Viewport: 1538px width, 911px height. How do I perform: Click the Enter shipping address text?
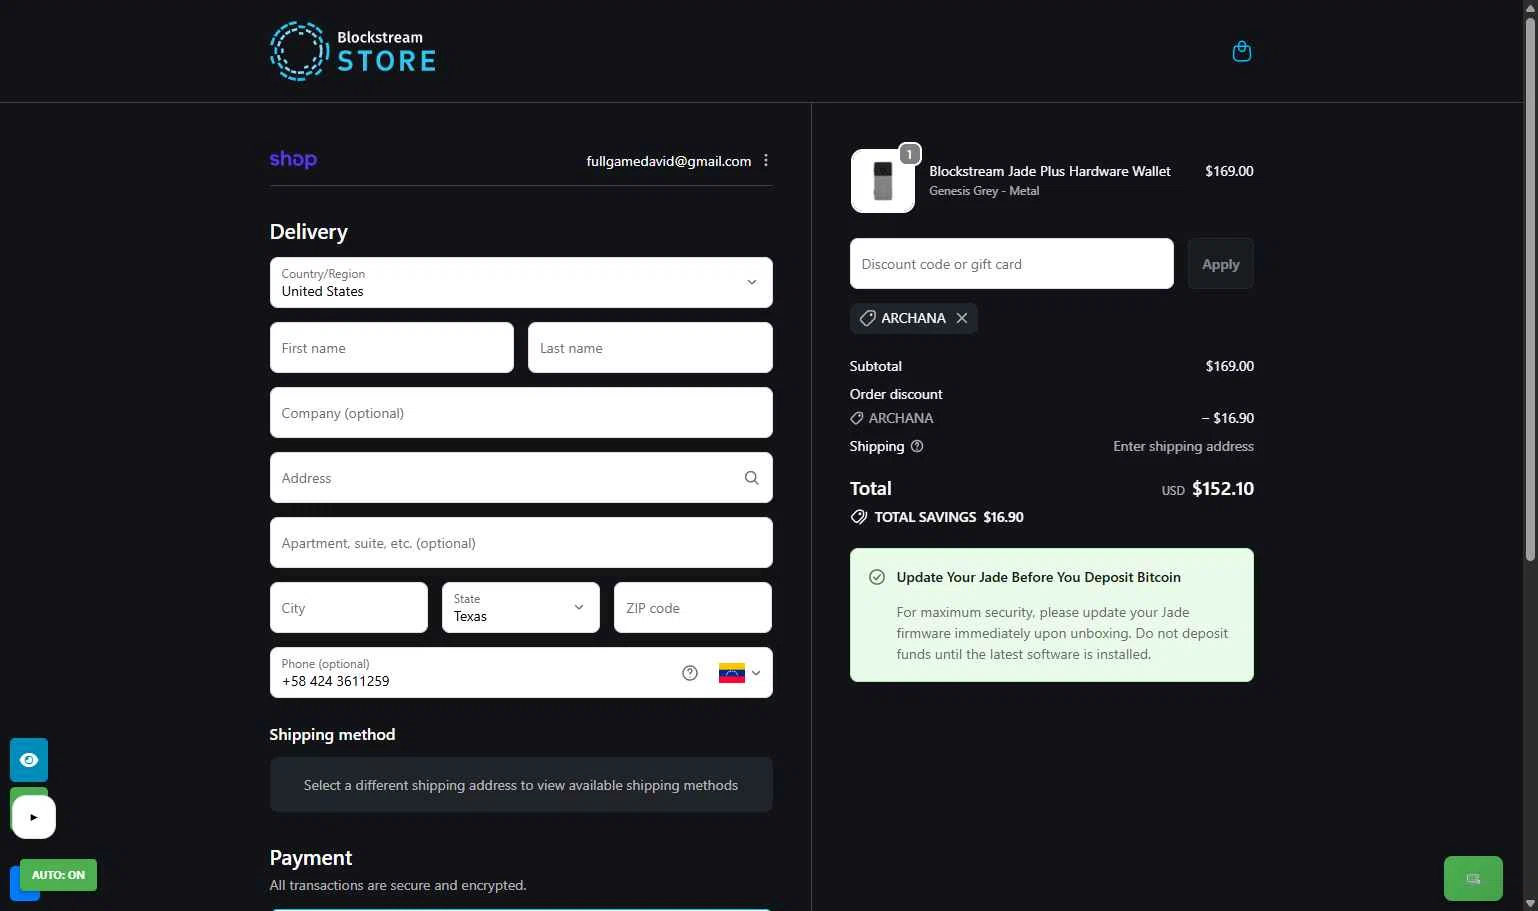(x=1184, y=446)
